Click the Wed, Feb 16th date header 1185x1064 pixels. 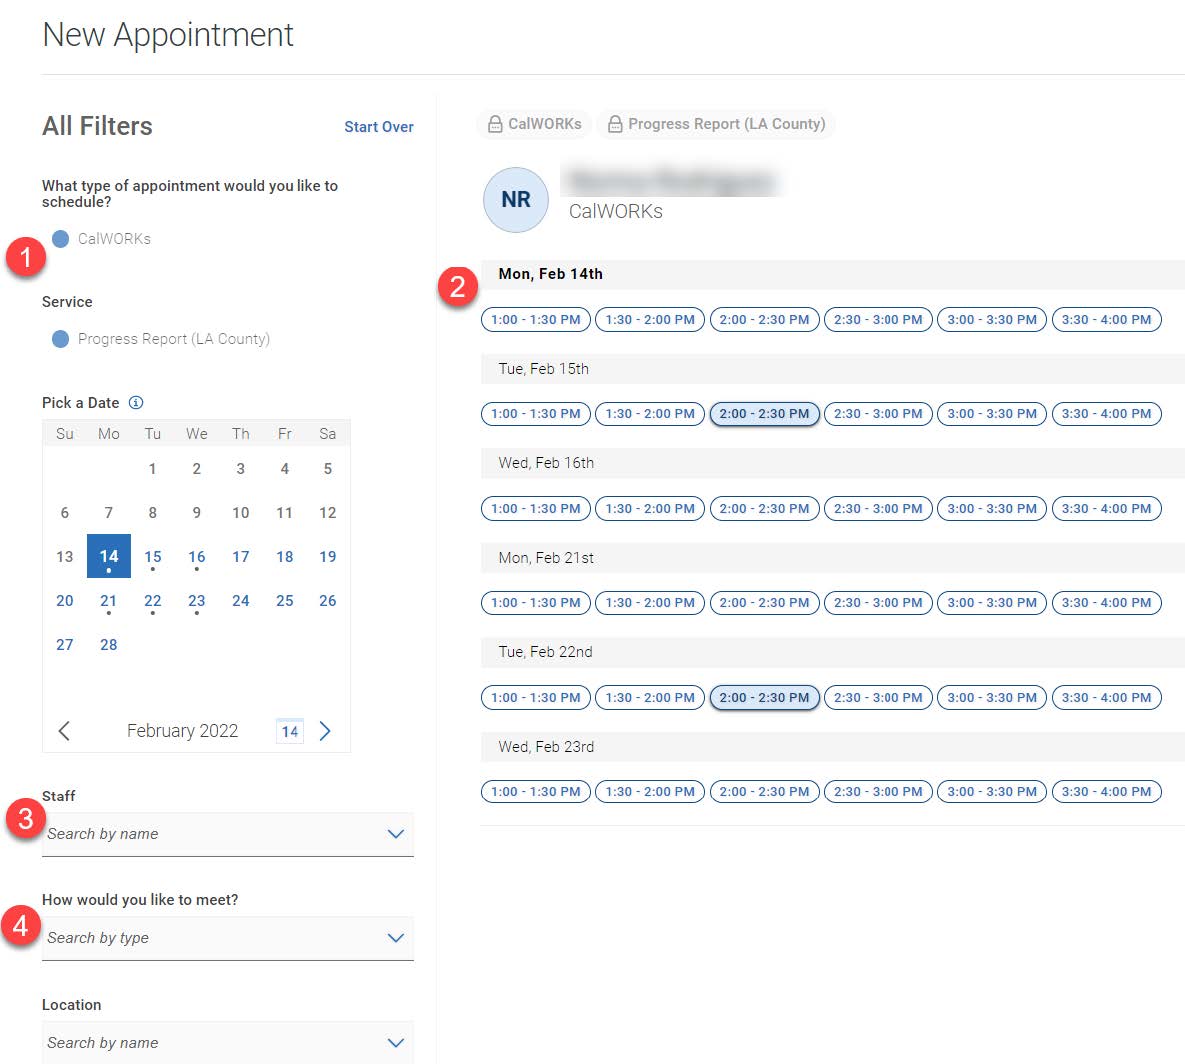tap(547, 462)
